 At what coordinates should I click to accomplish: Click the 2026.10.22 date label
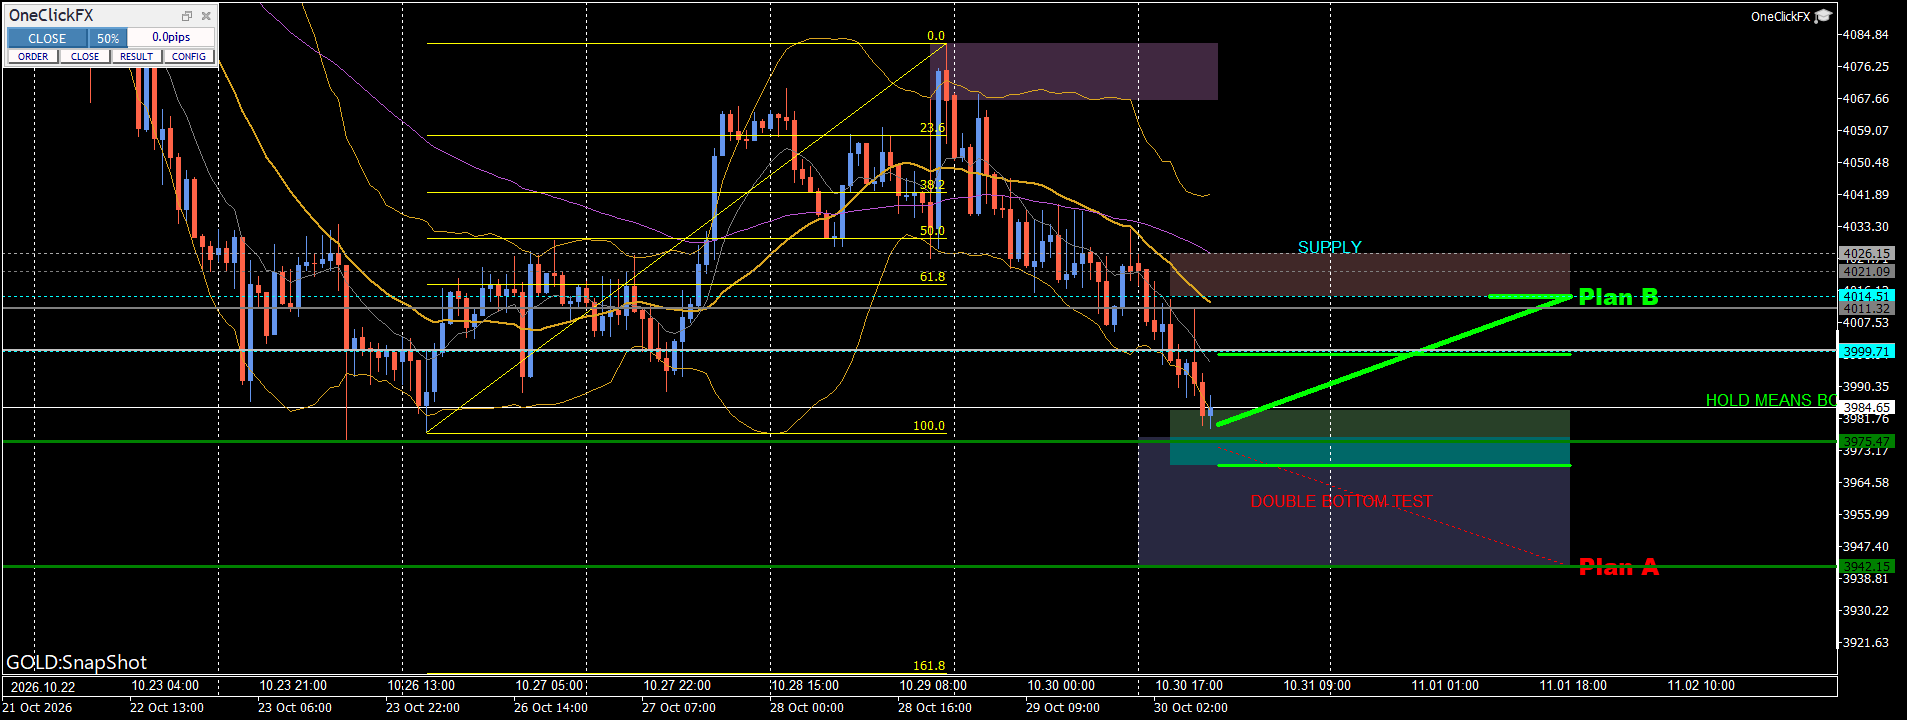tap(42, 686)
